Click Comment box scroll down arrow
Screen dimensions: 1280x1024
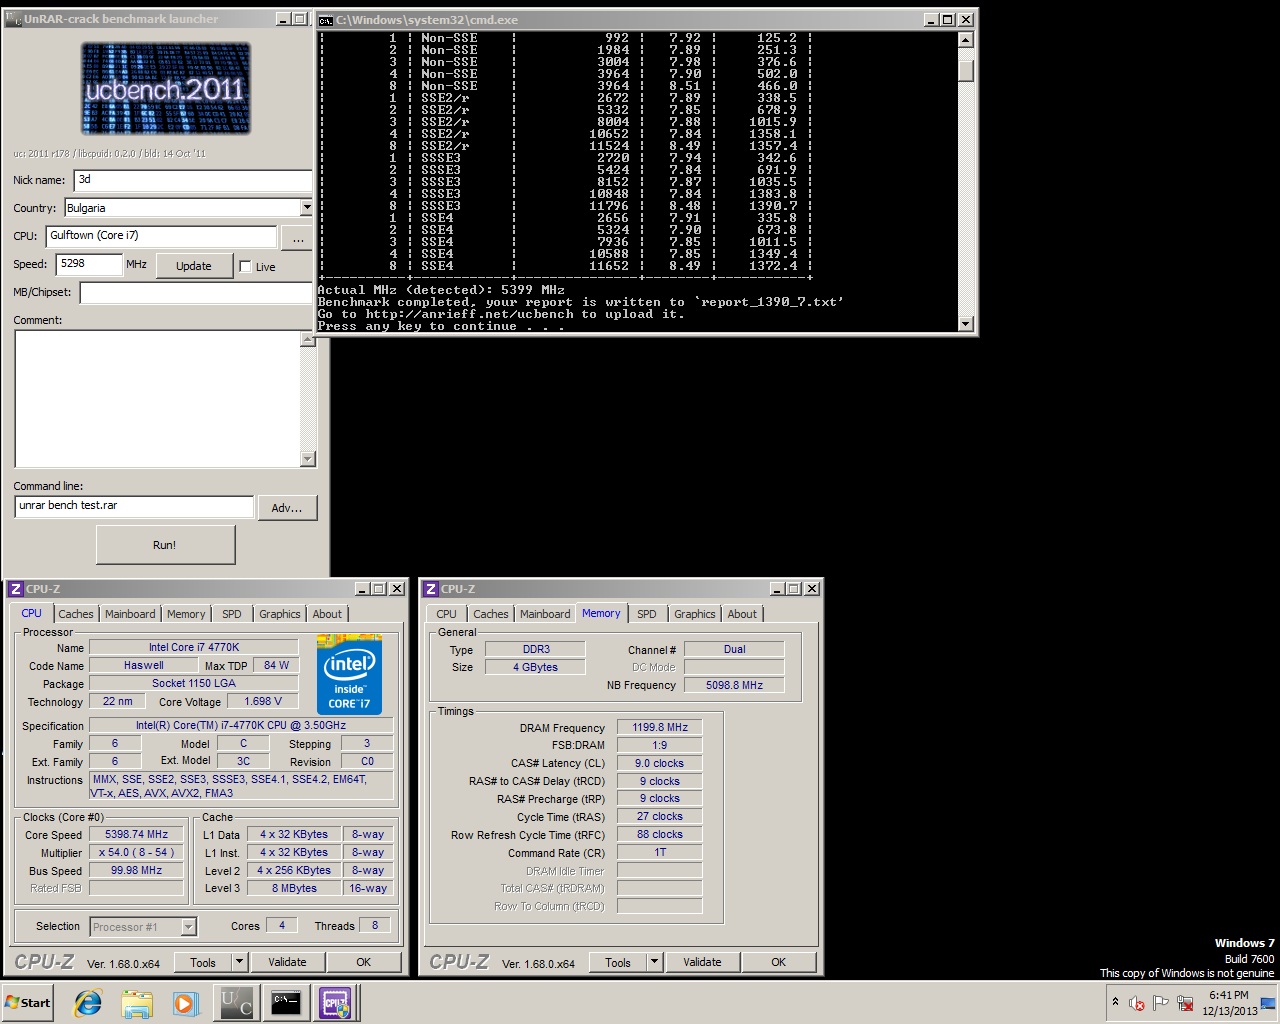coord(308,459)
